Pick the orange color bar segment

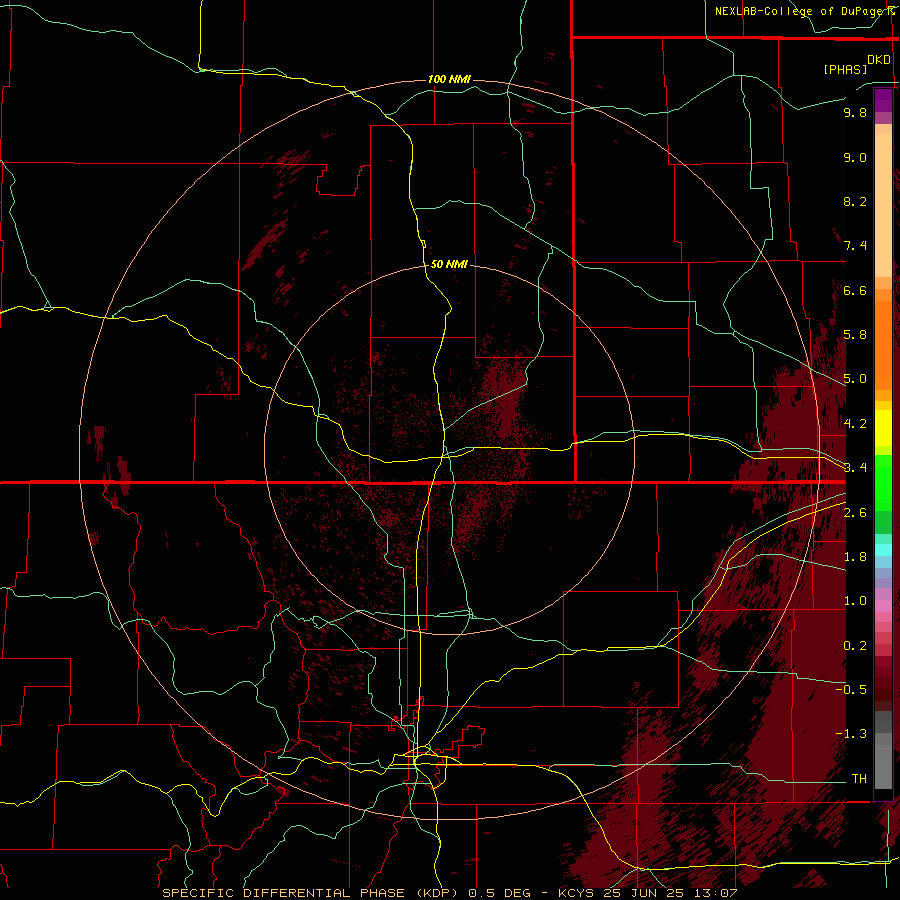coord(883,346)
